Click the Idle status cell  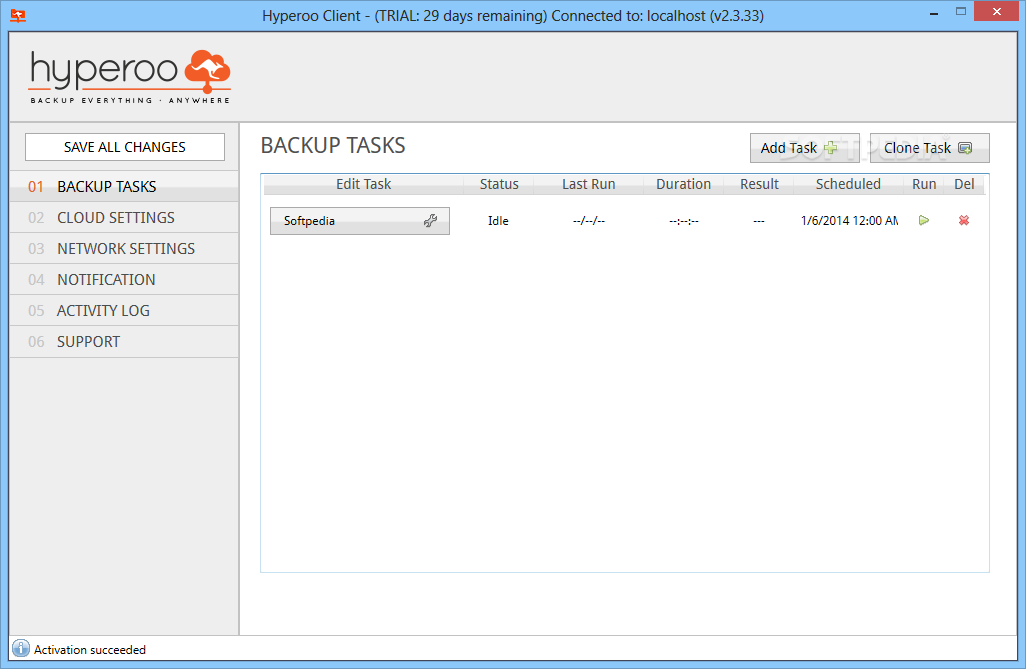click(498, 221)
